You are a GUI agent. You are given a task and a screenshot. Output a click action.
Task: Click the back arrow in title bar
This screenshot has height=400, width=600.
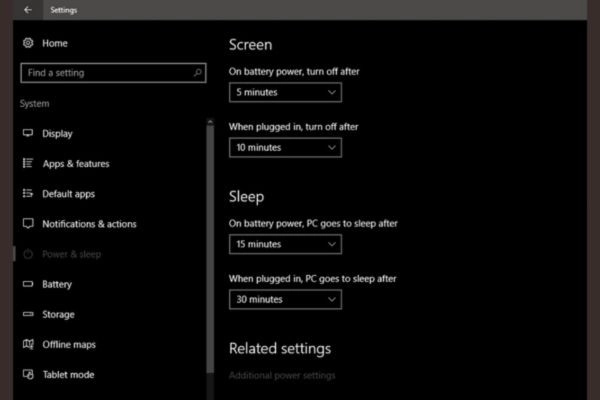(27, 10)
